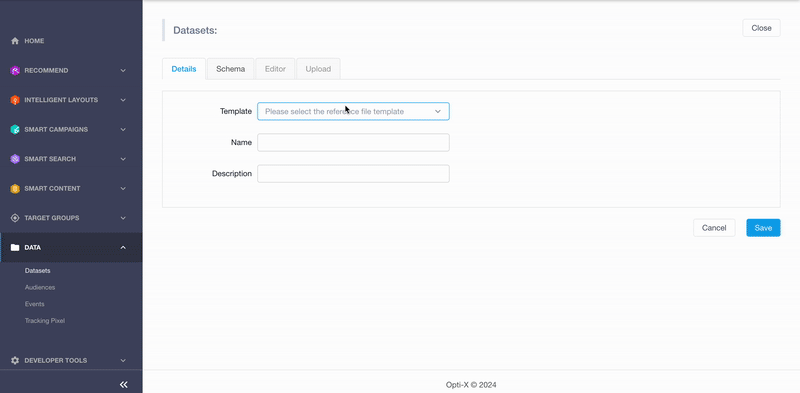Click the Smart Search purple icon
The image size is (800, 393).
point(15,159)
